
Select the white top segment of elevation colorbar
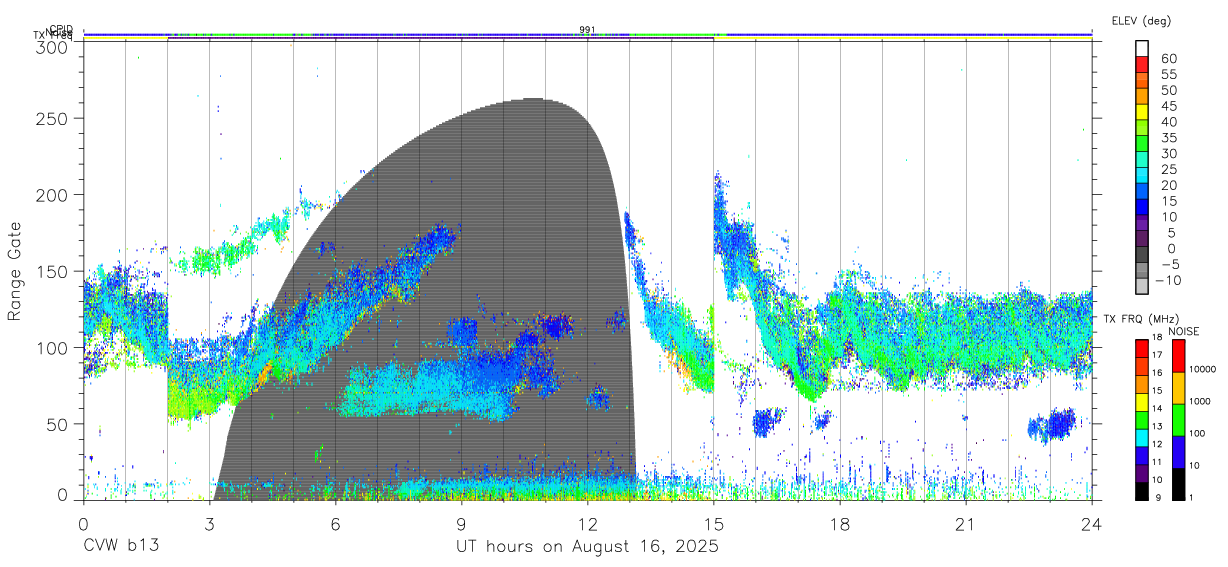tap(1142, 46)
